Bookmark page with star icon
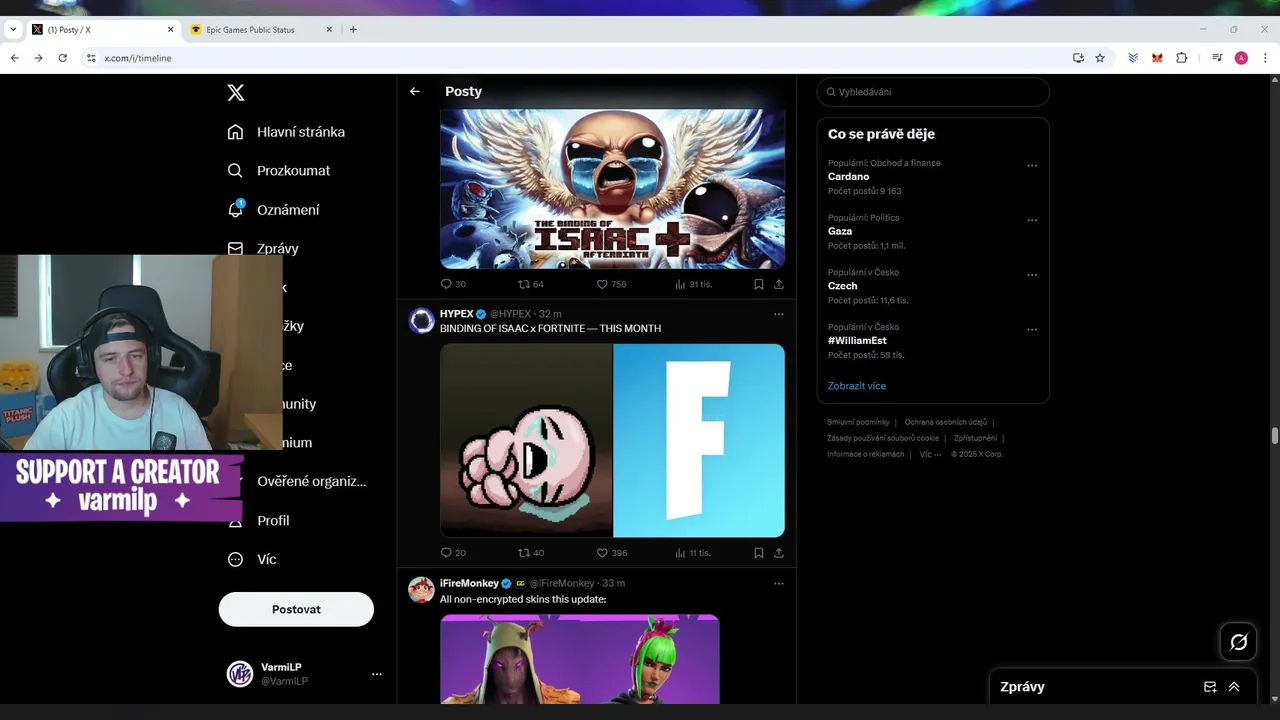This screenshot has height=720, width=1280. pyautogui.click(x=1100, y=58)
